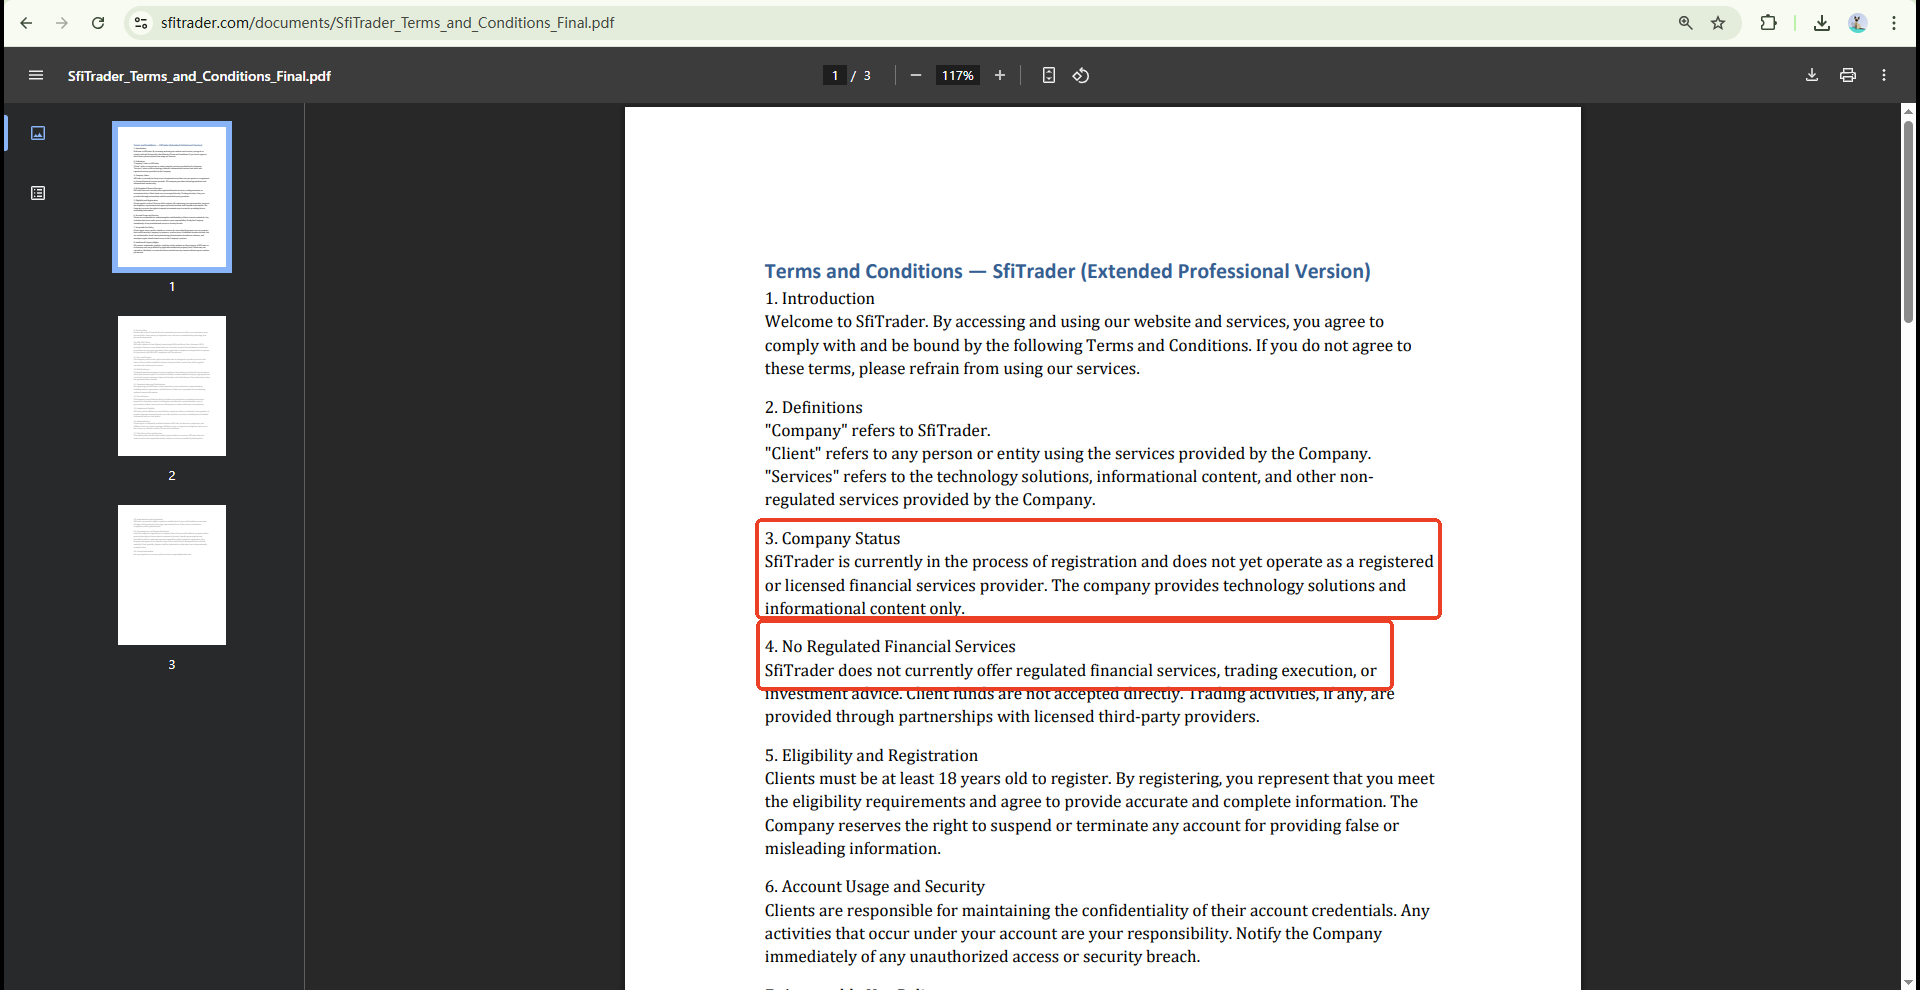Click the line starting '"Client" refers to any person'

(x=1068, y=453)
